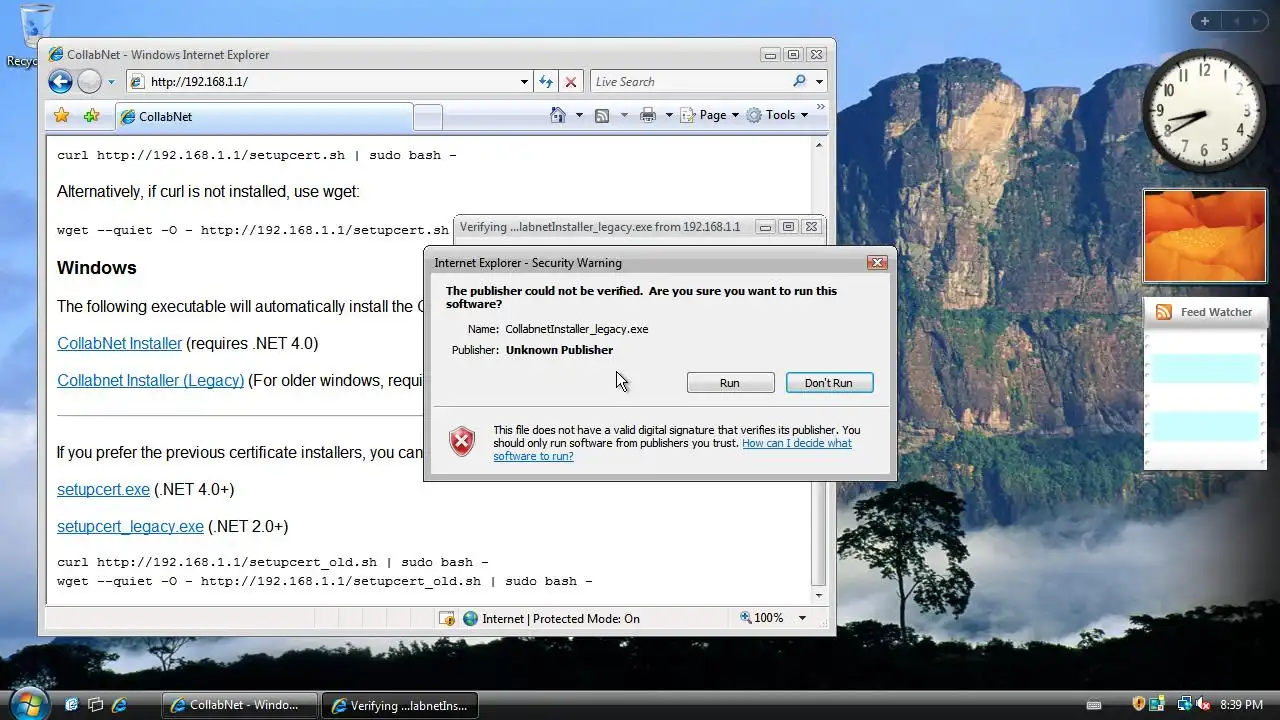
Task: Click the network connection tray icon
Action: tap(1185, 705)
